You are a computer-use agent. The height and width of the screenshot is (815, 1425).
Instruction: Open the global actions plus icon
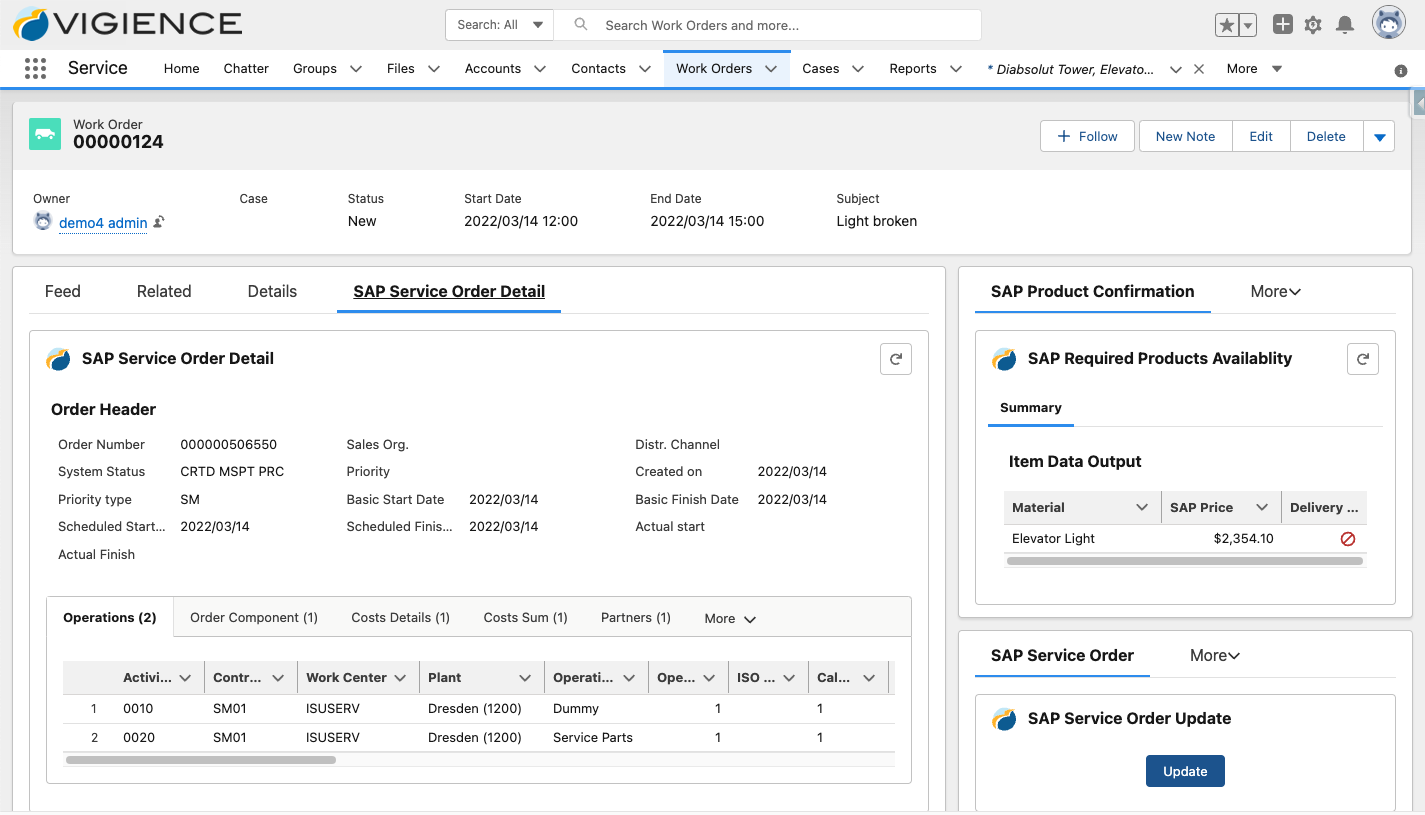point(1283,25)
